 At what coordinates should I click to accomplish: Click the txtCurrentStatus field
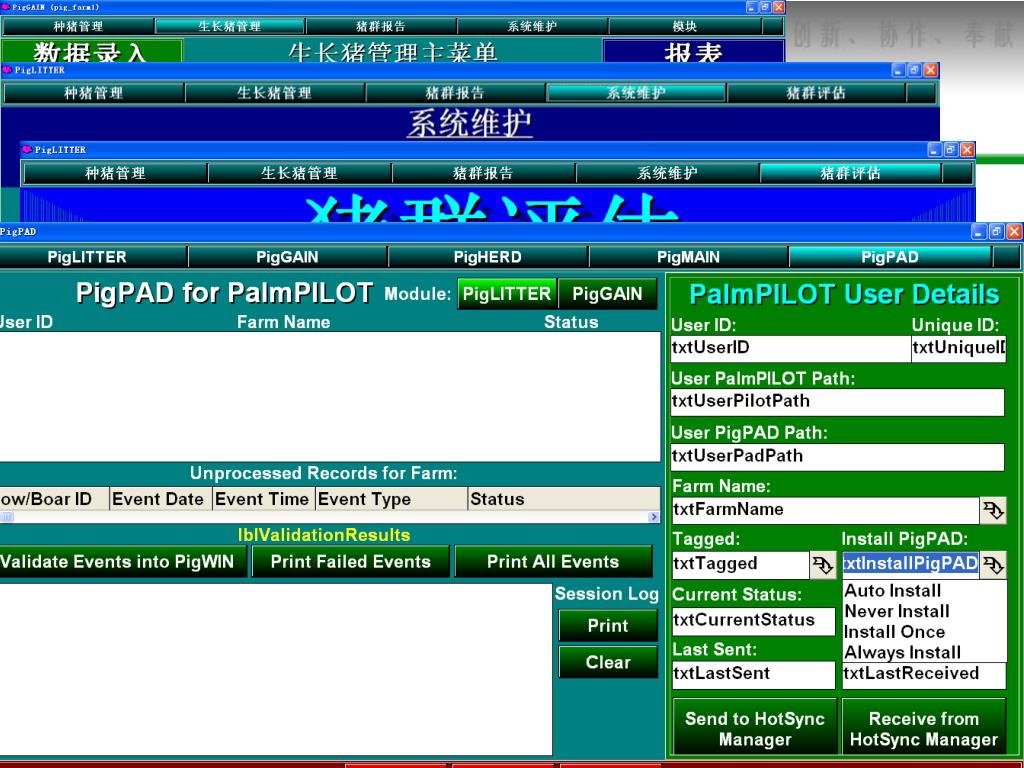tap(754, 621)
